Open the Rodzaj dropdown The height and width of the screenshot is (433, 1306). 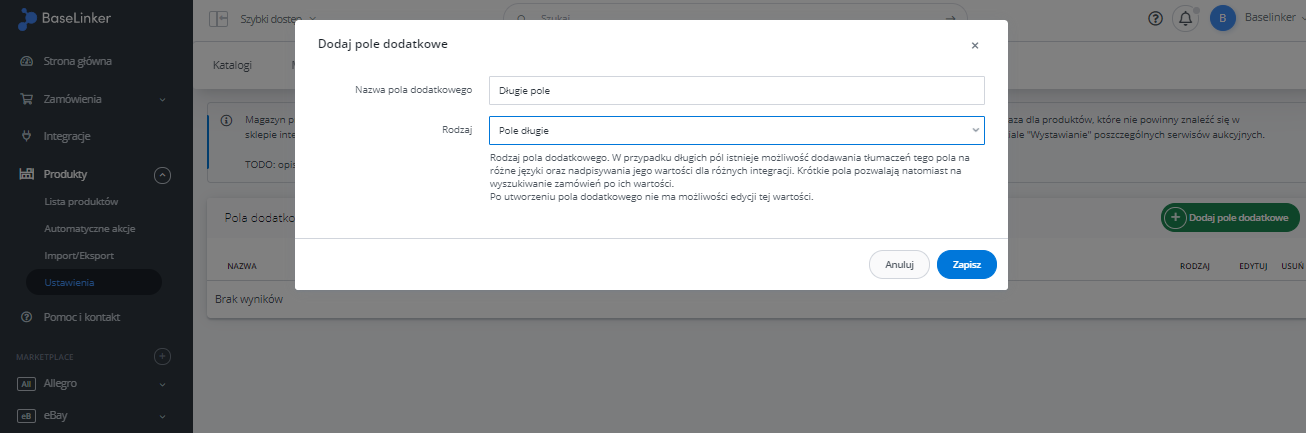click(736, 131)
